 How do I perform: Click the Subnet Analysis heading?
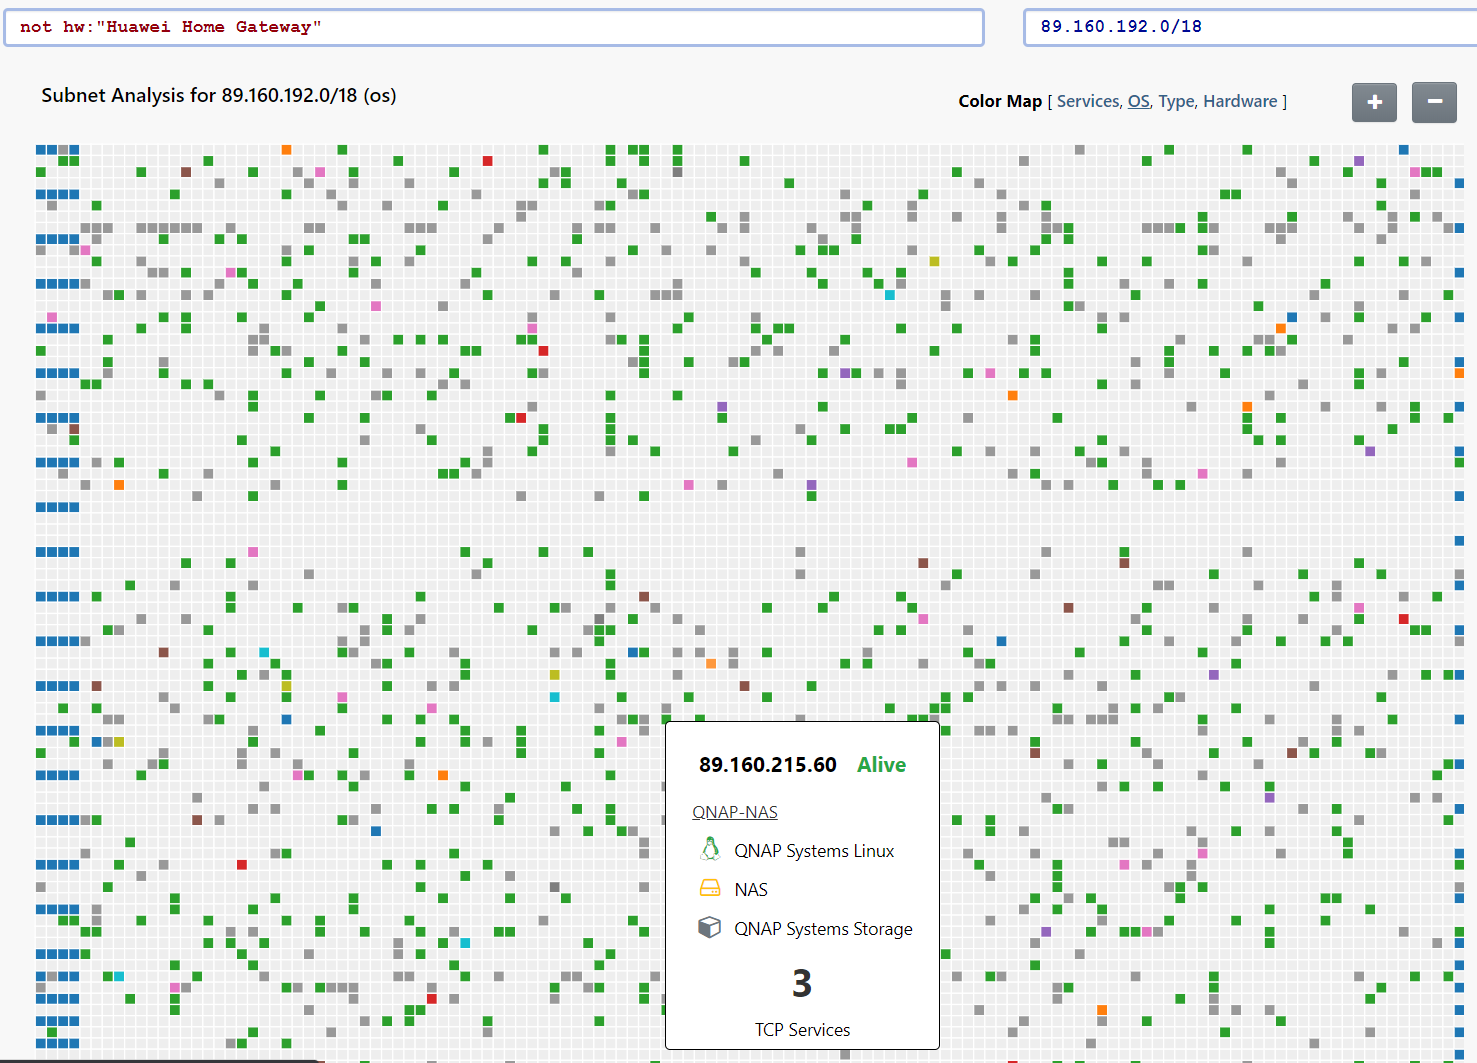[x=218, y=95]
